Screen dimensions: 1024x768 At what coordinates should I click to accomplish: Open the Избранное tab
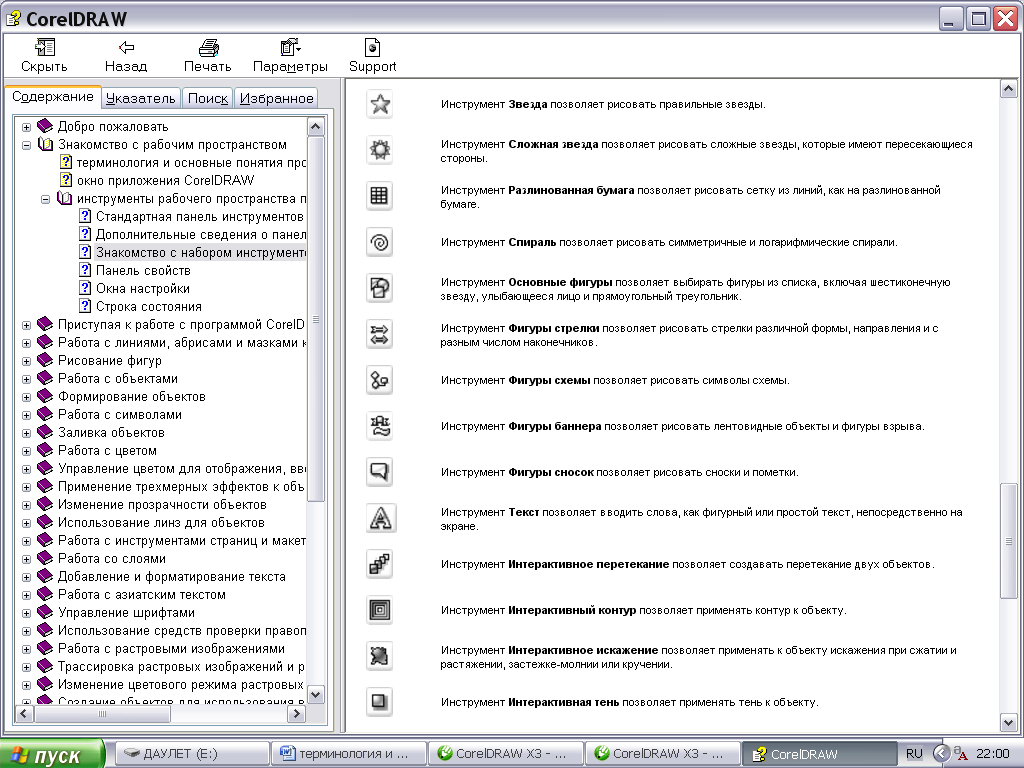coord(276,99)
